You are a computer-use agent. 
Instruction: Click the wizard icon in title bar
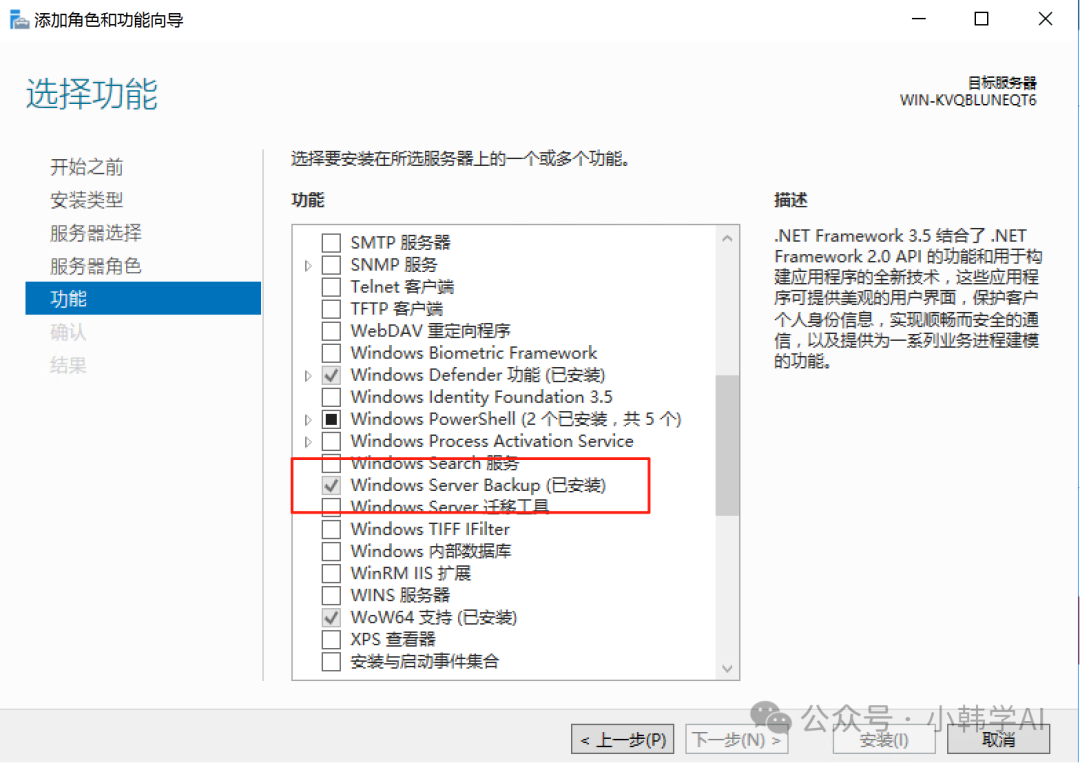click(x=19, y=19)
